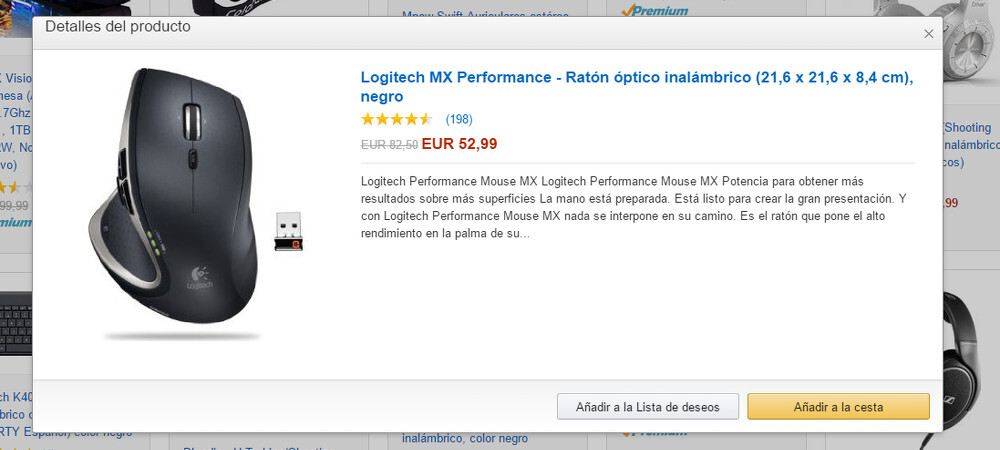
Task: Add the mouse to the basket (Añadir a la cesta)
Action: (838, 407)
